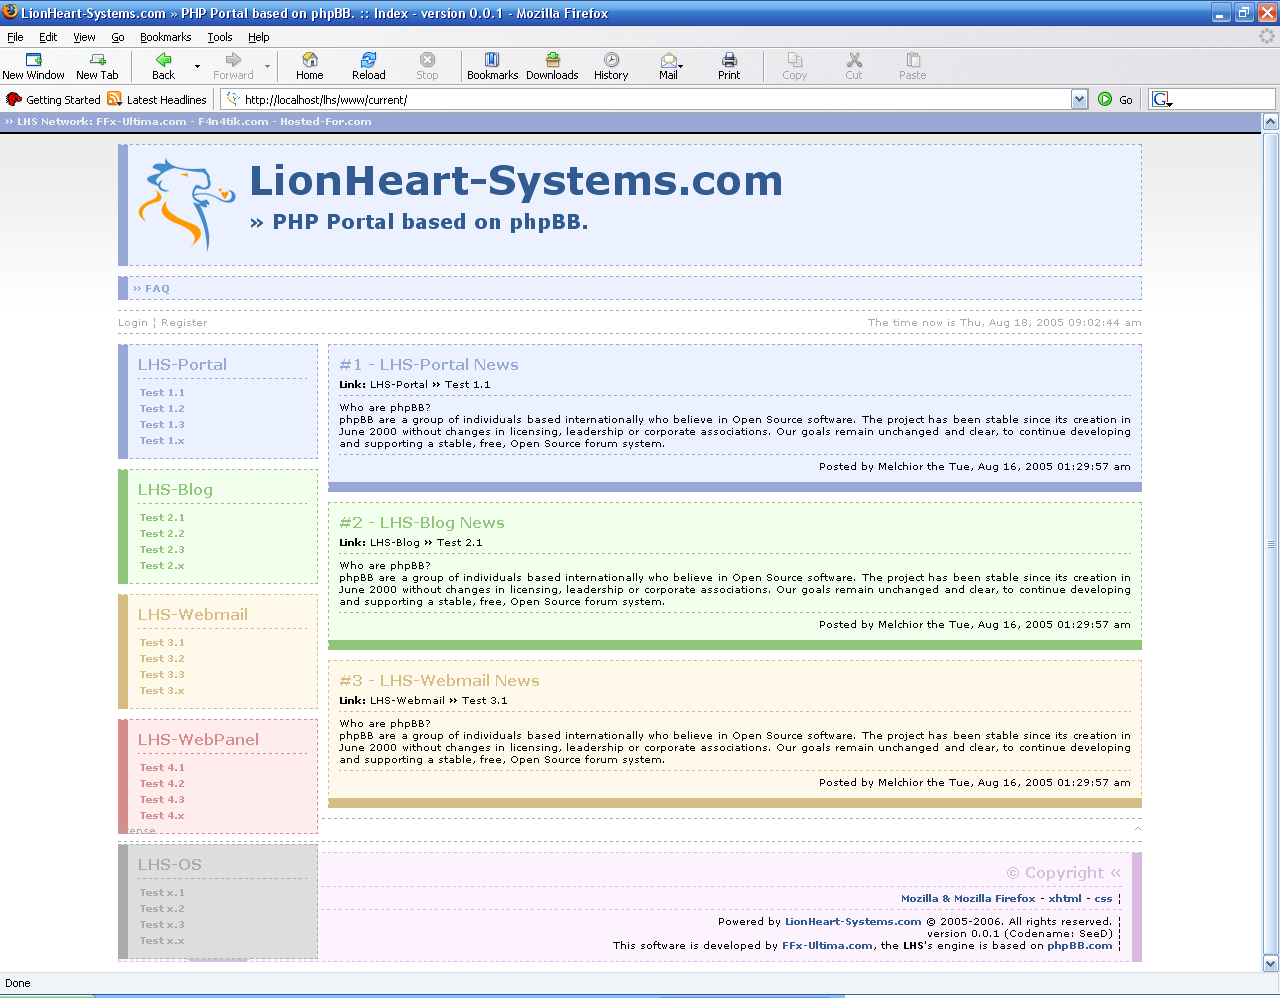Open LionHeart-Systems.com footer link
Viewport: 1280px width, 998px height.
click(x=853, y=921)
